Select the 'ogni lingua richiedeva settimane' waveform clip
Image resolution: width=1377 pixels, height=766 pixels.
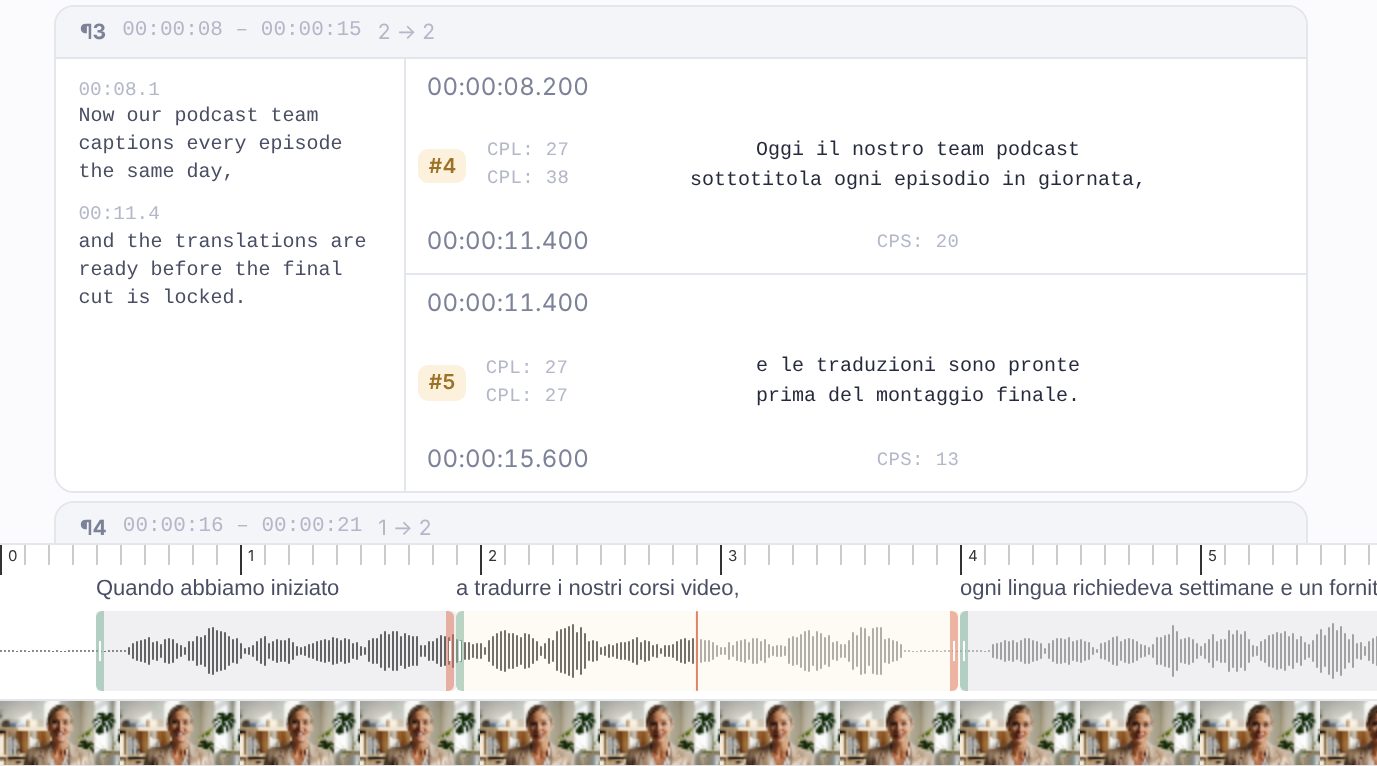click(1168, 651)
